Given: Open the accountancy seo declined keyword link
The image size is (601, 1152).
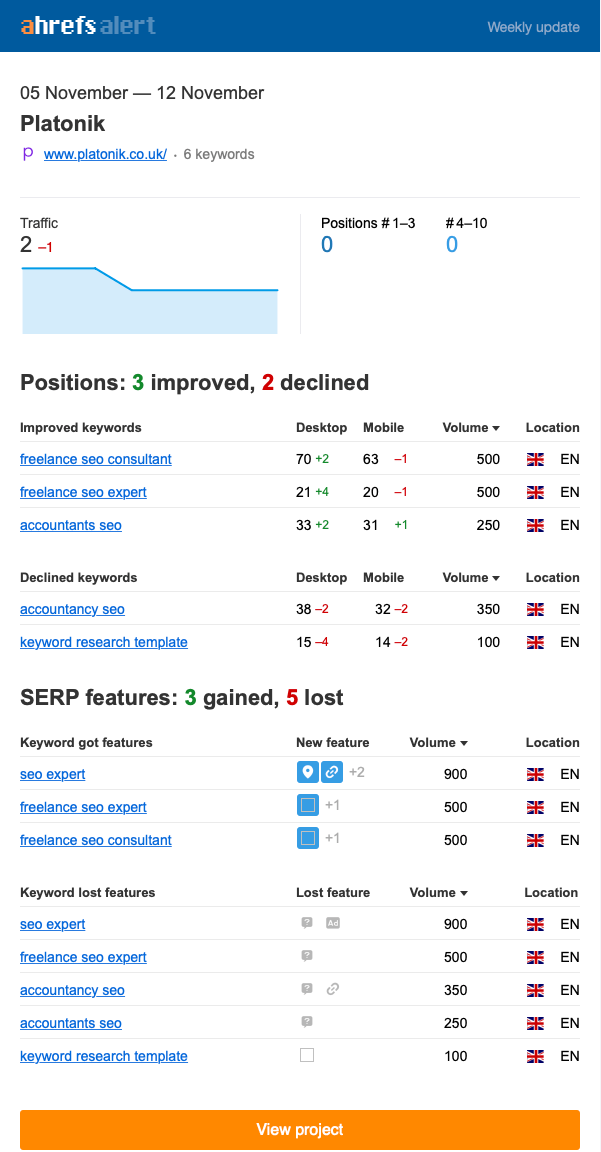Looking at the screenshot, I should click(72, 609).
